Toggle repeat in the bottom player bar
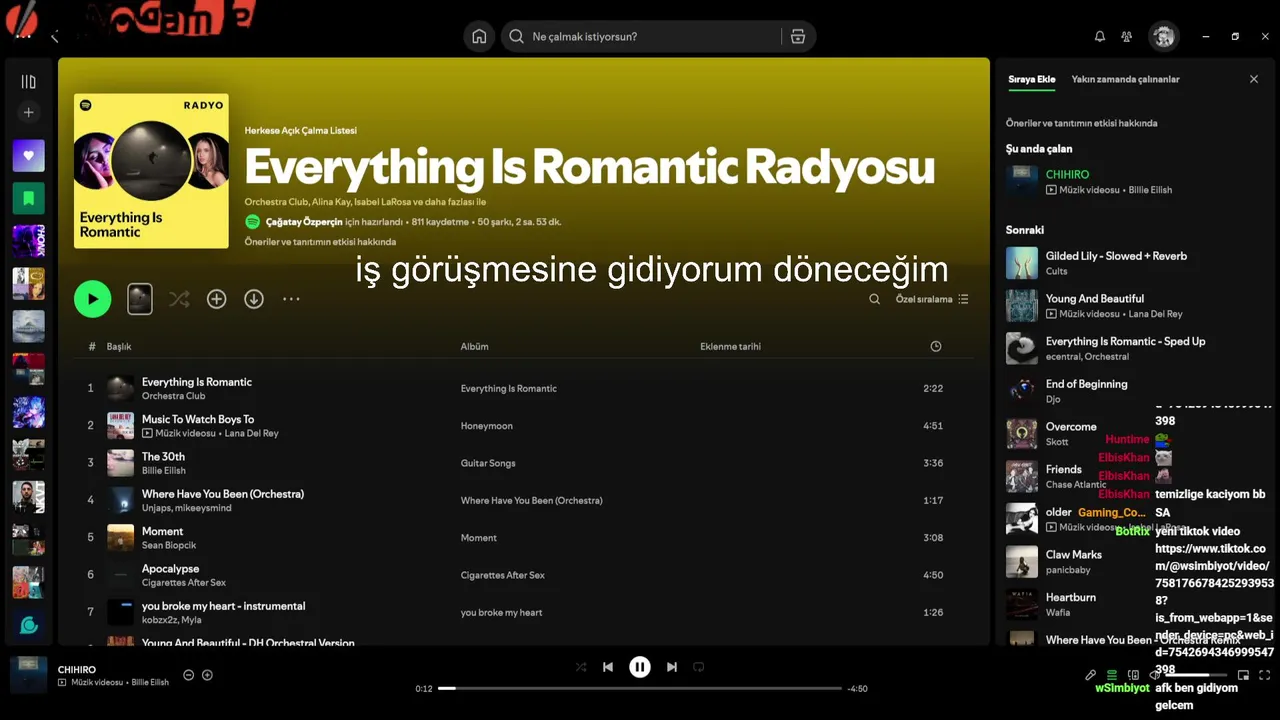Viewport: 1280px width, 720px height. click(x=699, y=667)
